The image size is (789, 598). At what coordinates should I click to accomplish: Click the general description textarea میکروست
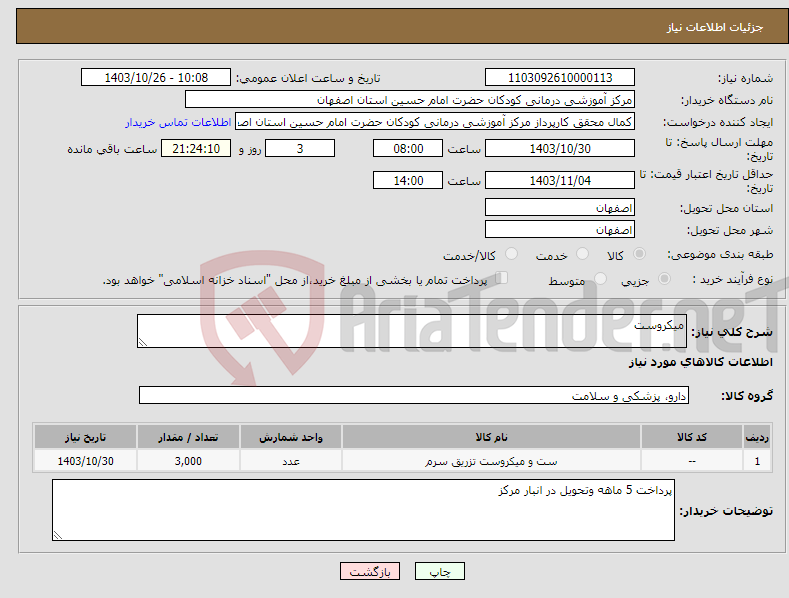pyautogui.click(x=412, y=331)
